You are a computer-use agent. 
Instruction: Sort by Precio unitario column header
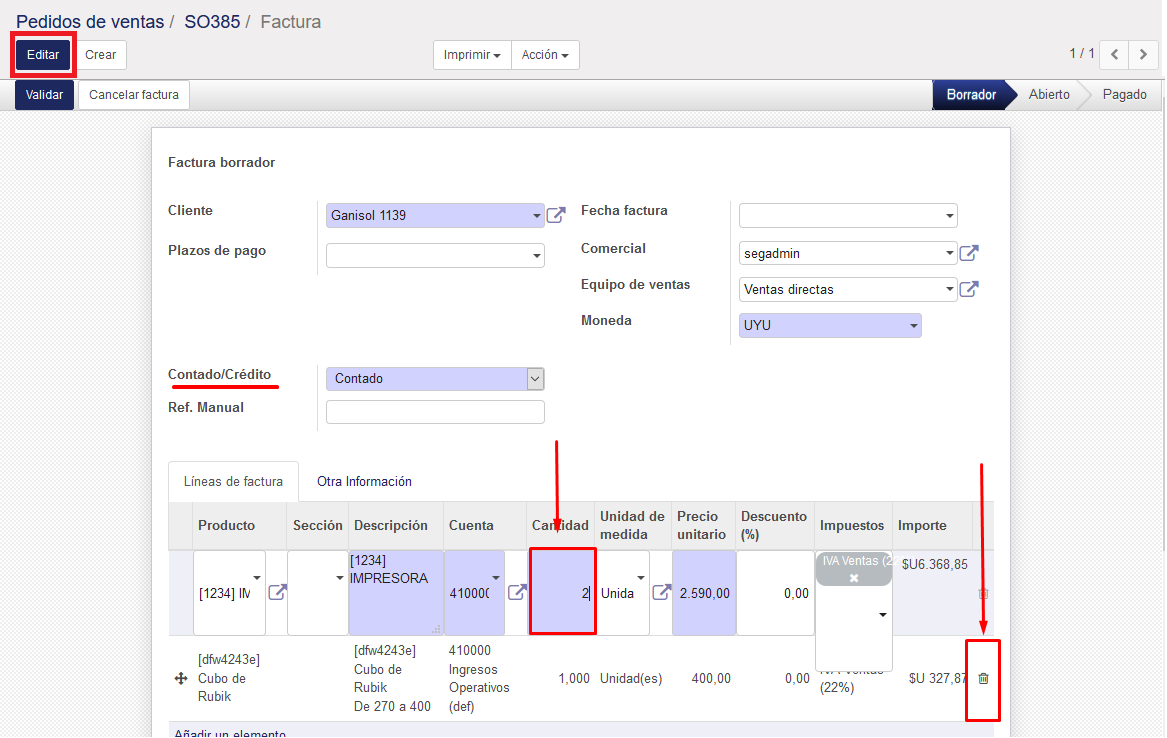tap(701, 525)
